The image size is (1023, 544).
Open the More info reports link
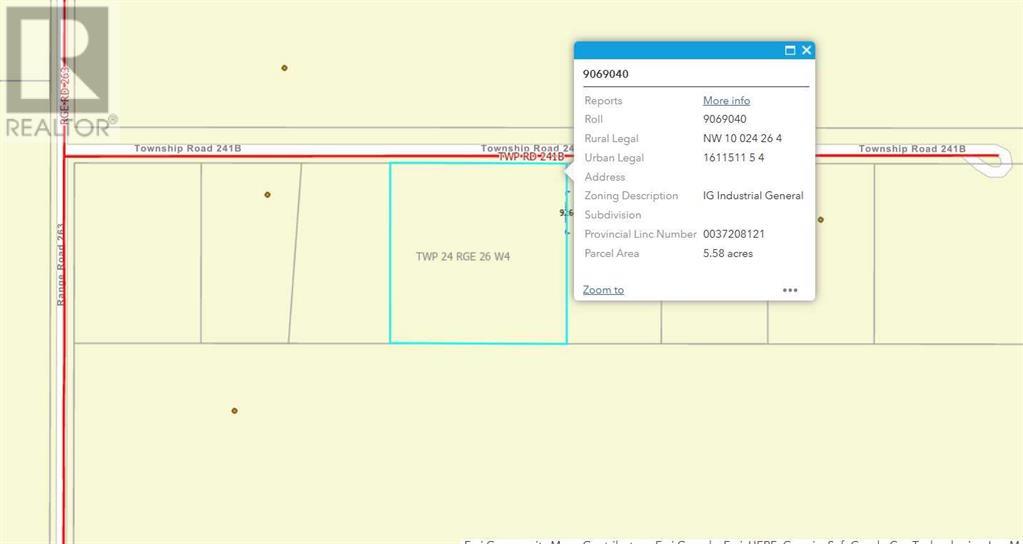pyautogui.click(x=726, y=101)
